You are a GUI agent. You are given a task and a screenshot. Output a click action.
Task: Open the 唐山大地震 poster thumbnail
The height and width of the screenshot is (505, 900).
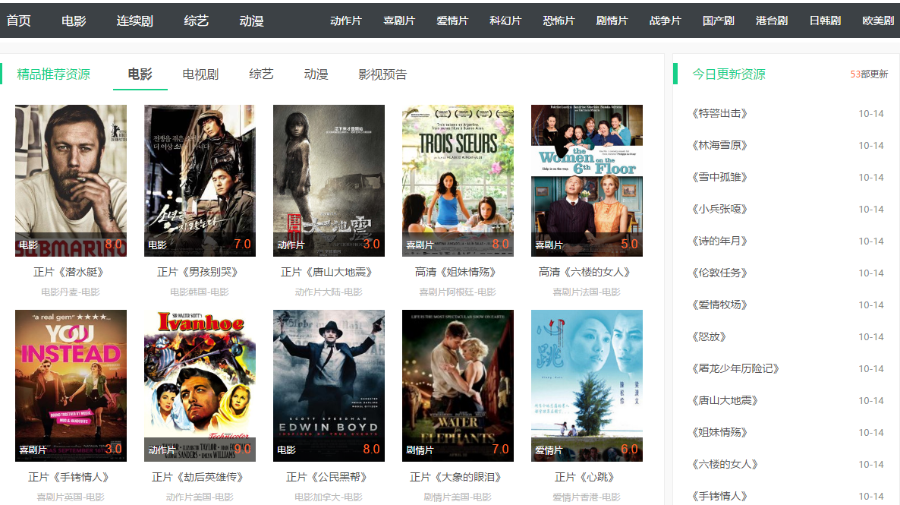(329, 180)
